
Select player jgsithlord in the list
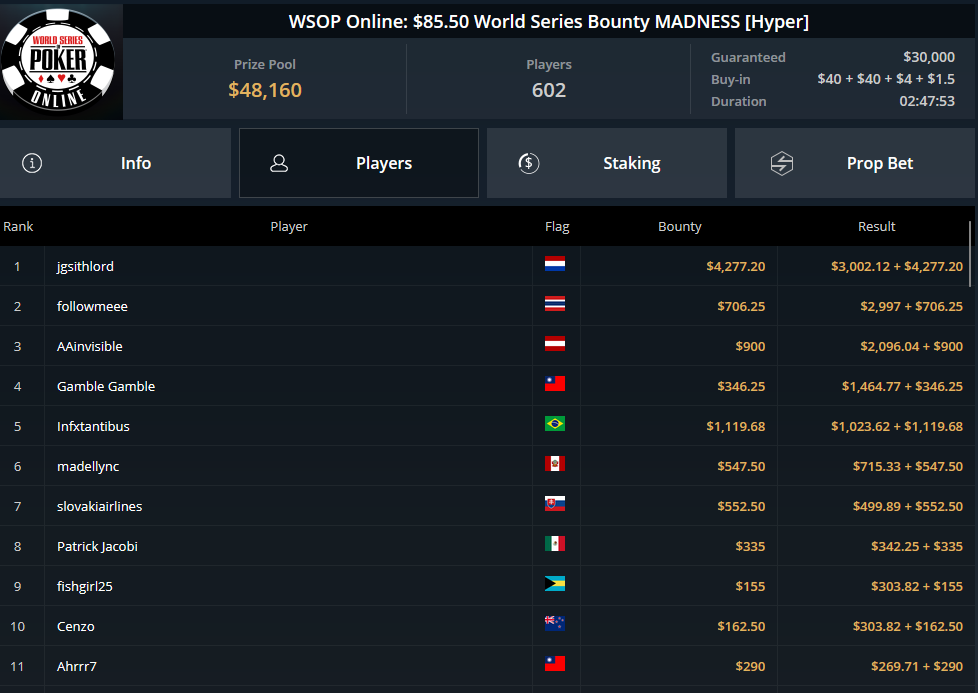point(85,266)
